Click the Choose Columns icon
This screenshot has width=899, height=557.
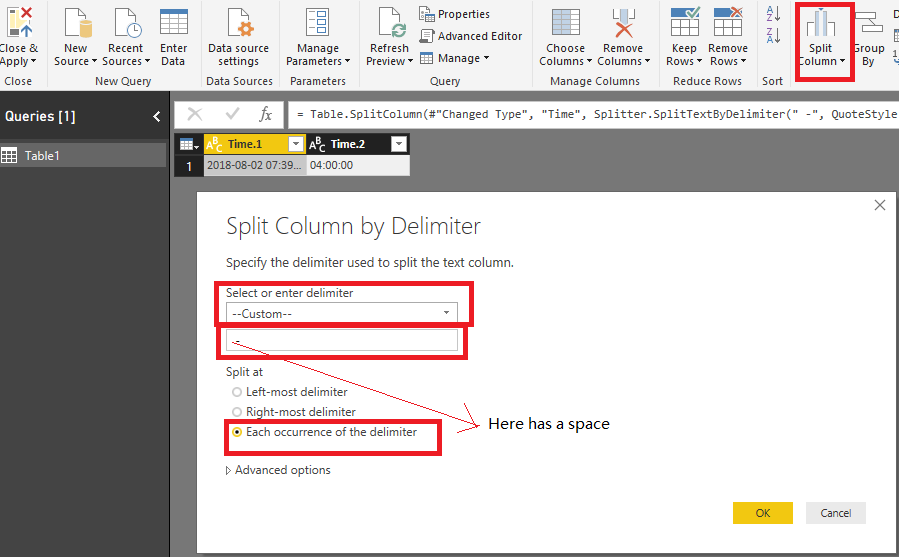(565, 22)
